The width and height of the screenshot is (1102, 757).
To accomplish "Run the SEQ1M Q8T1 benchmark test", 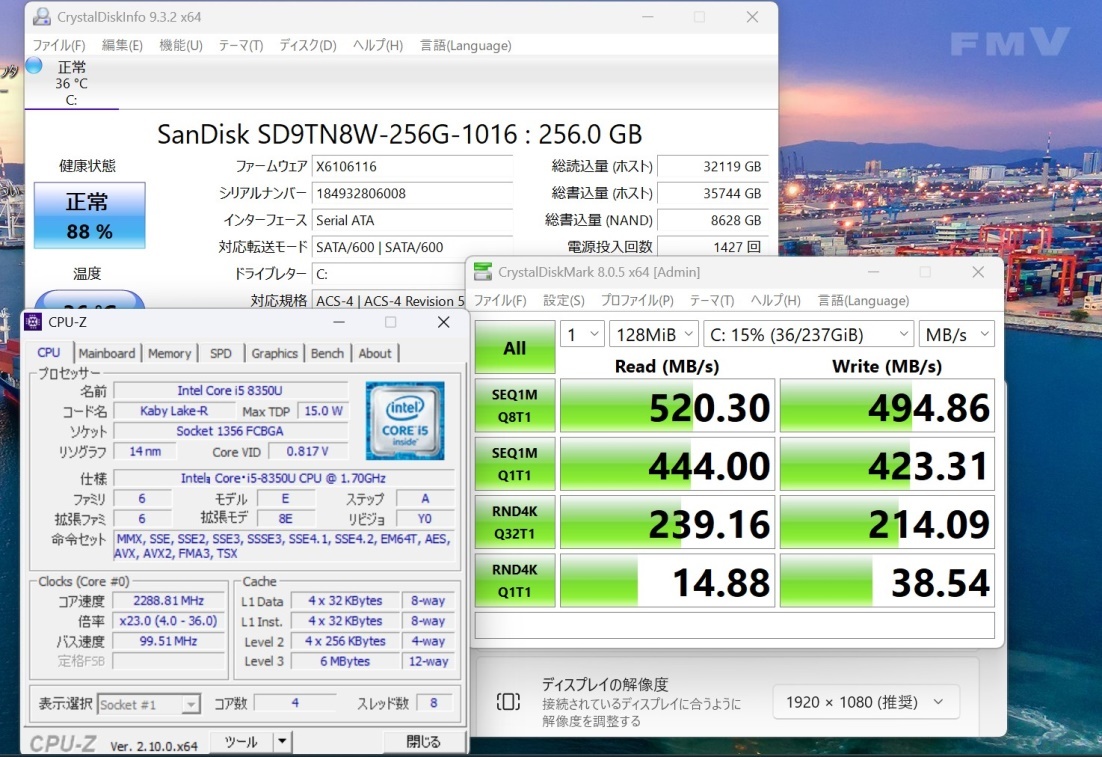I will 514,405.
